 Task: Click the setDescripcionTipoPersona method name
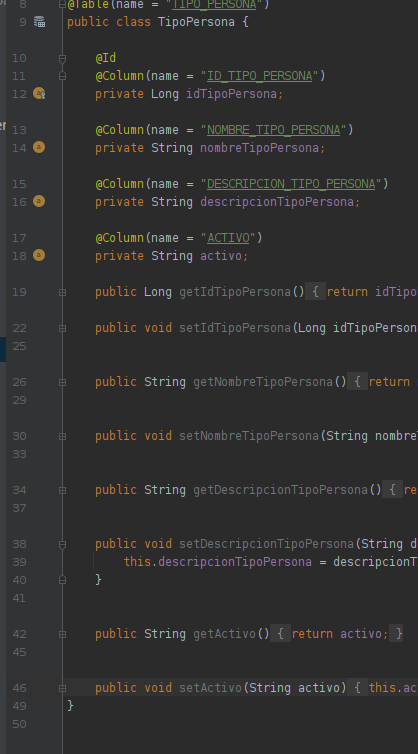[266, 544]
